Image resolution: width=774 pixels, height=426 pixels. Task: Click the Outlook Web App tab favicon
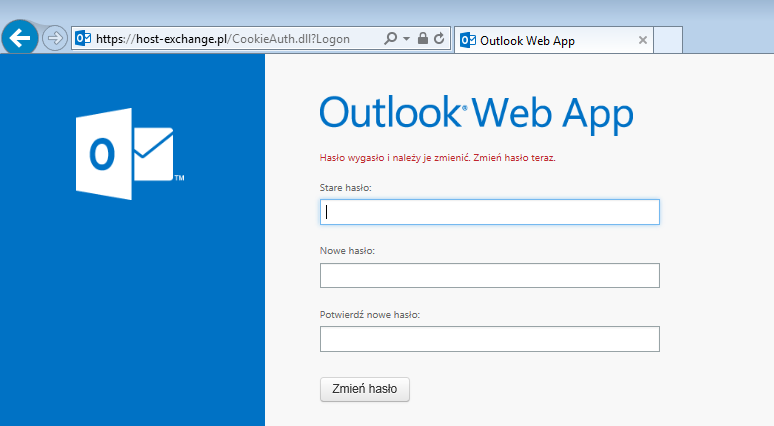(x=467, y=40)
